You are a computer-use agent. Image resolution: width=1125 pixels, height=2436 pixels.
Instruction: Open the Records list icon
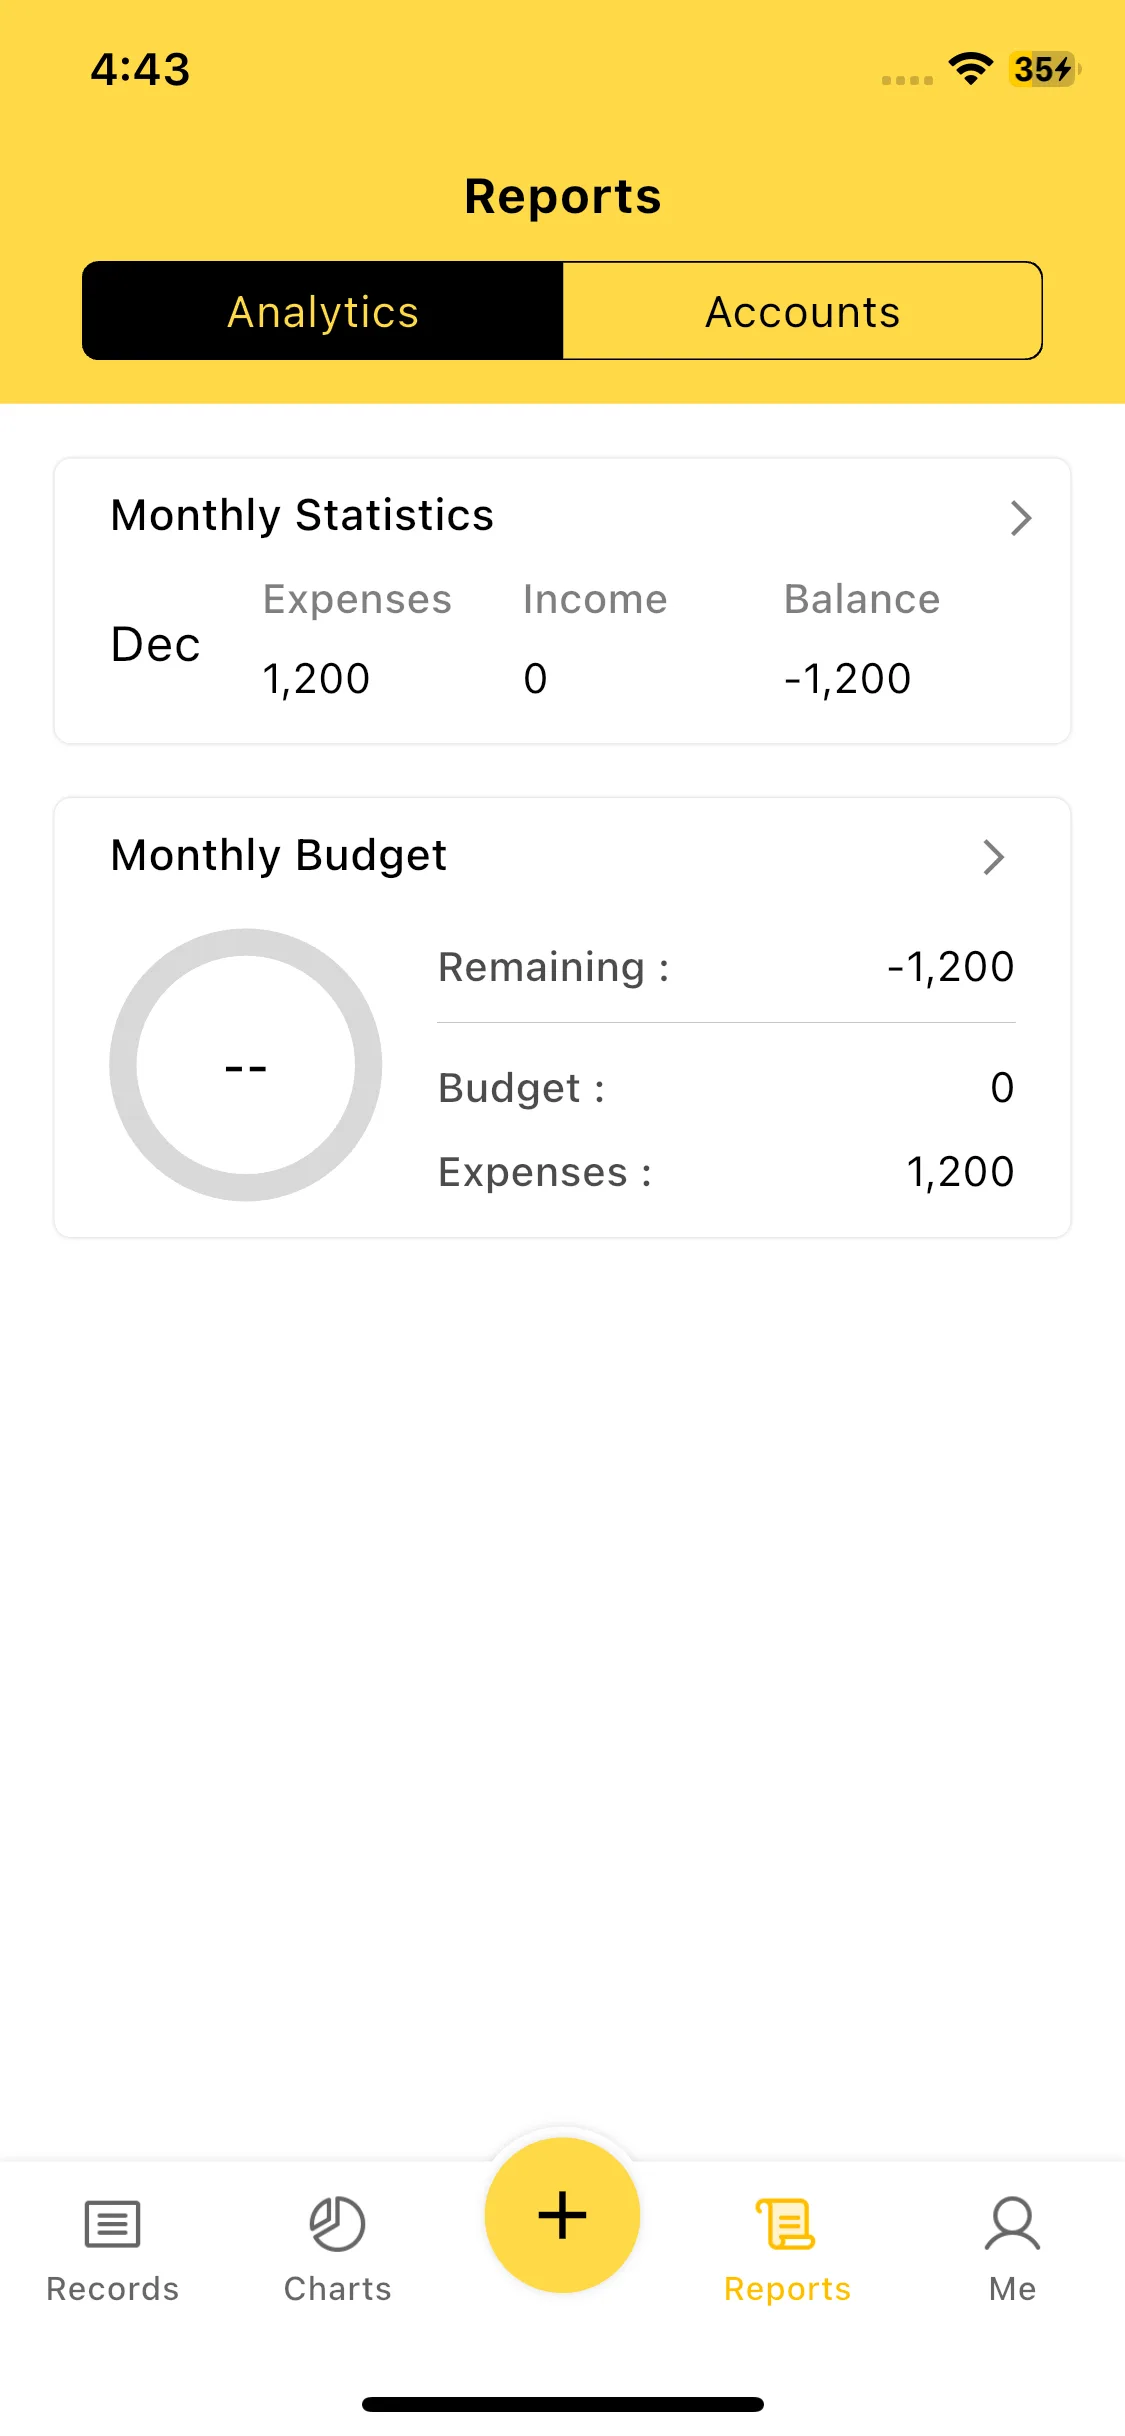pos(112,2224)
